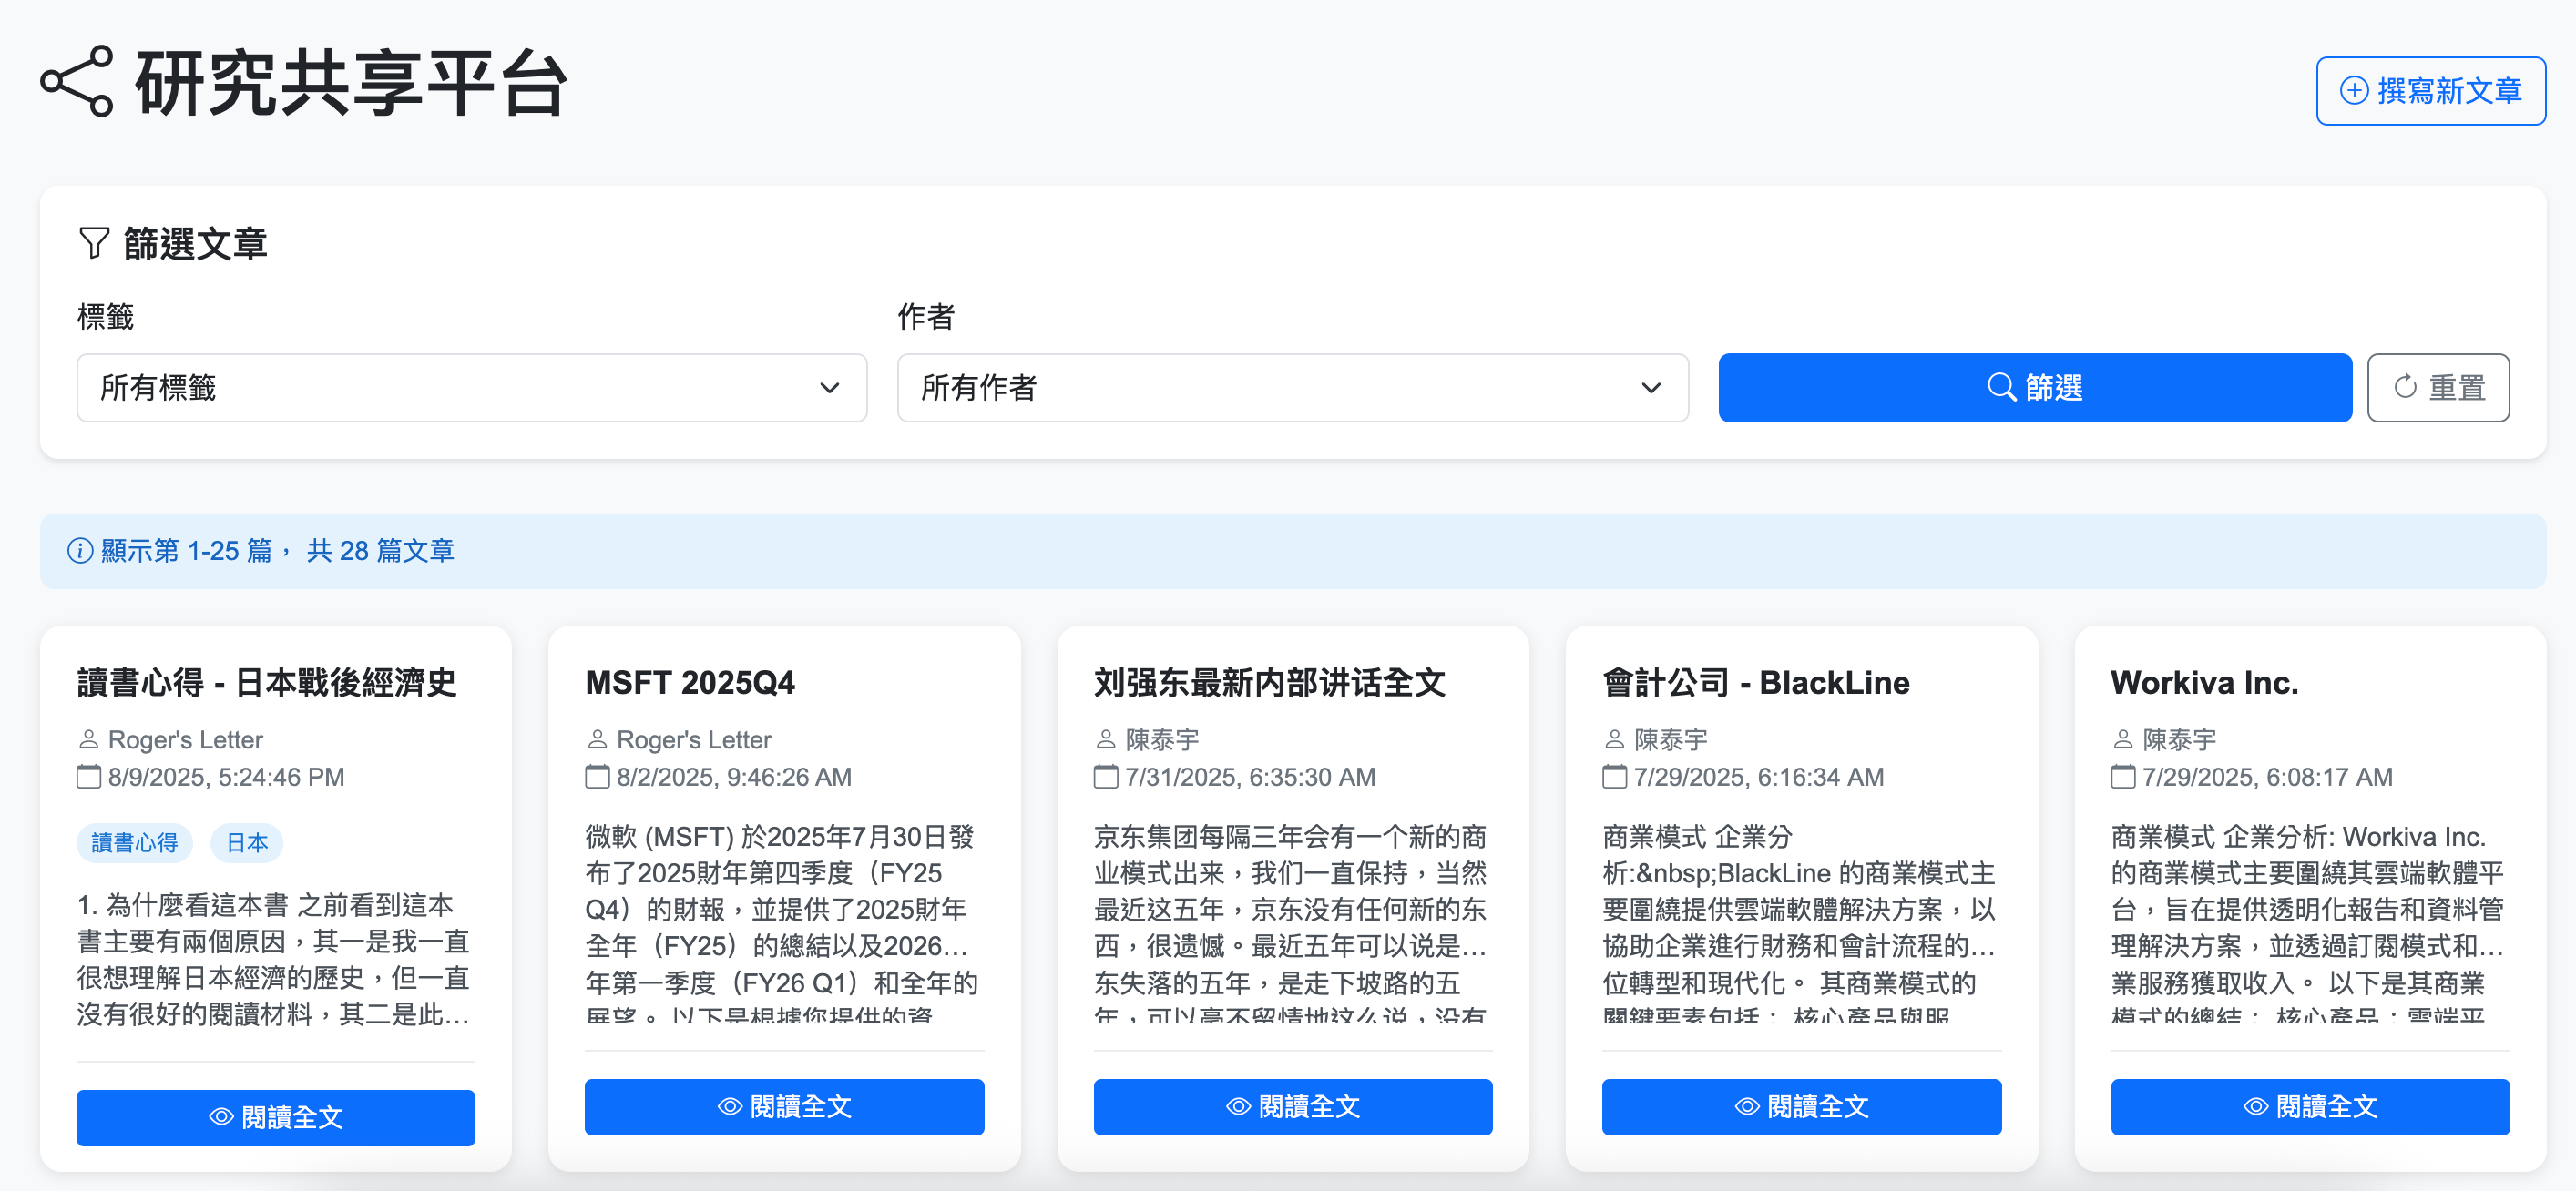Screen dimensions: 2576x1191
Task: Open 閱讀全文 for 刘强东最新内部讲话全文
Action: (x=1292, y=1107)
